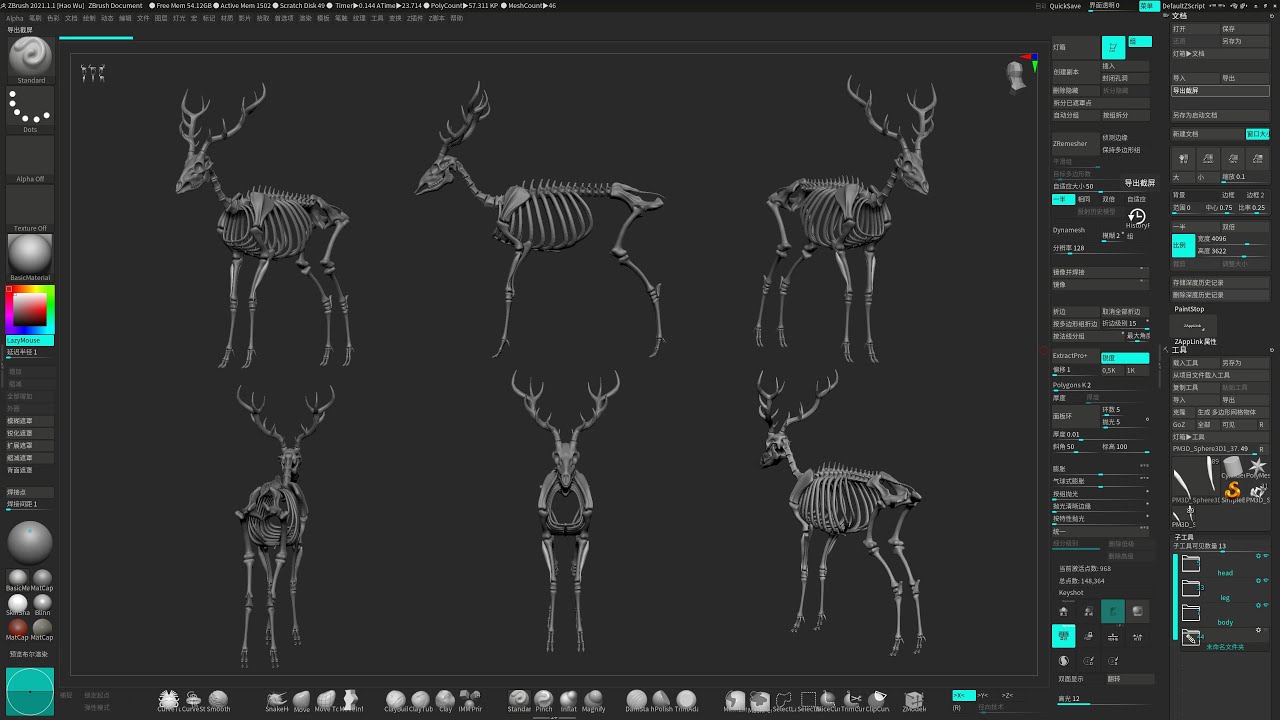Open settings gear of head folder
This screenshot has height=720, width=1280.
tap(1258, 556)
